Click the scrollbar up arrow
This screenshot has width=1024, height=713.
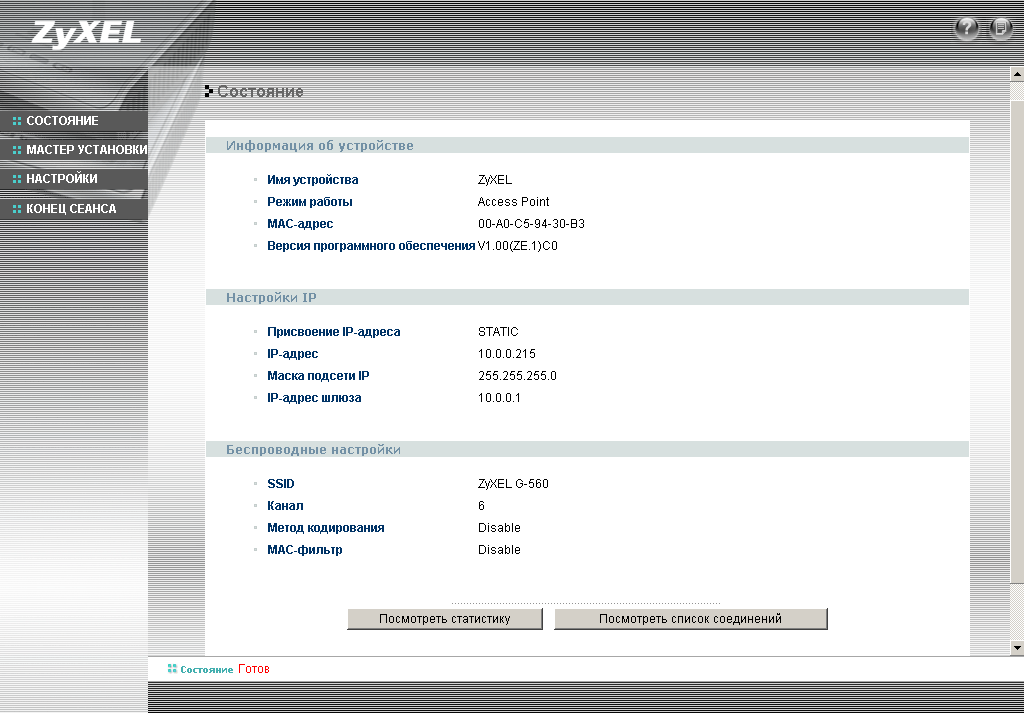click(x=1017, y=73)
